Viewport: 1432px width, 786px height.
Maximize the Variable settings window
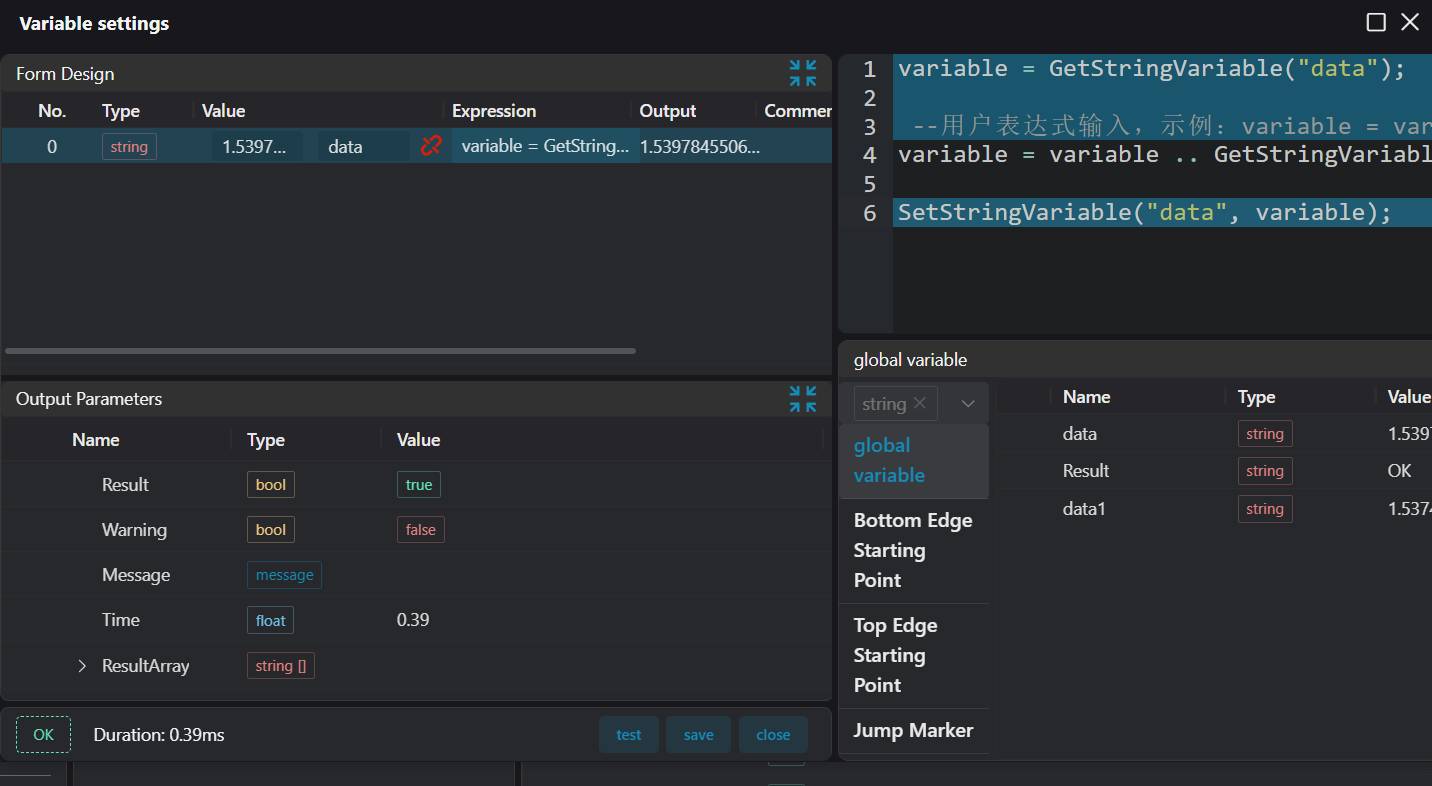(x=1376, y=22)
